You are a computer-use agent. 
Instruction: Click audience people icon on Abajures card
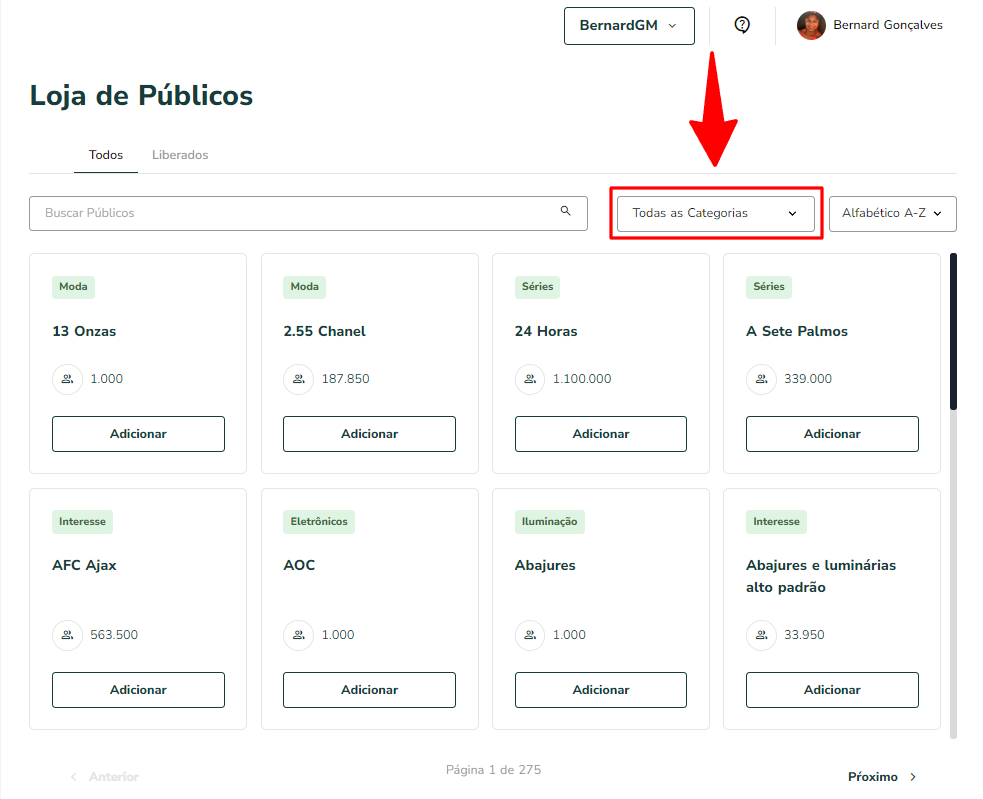(530, 635)
